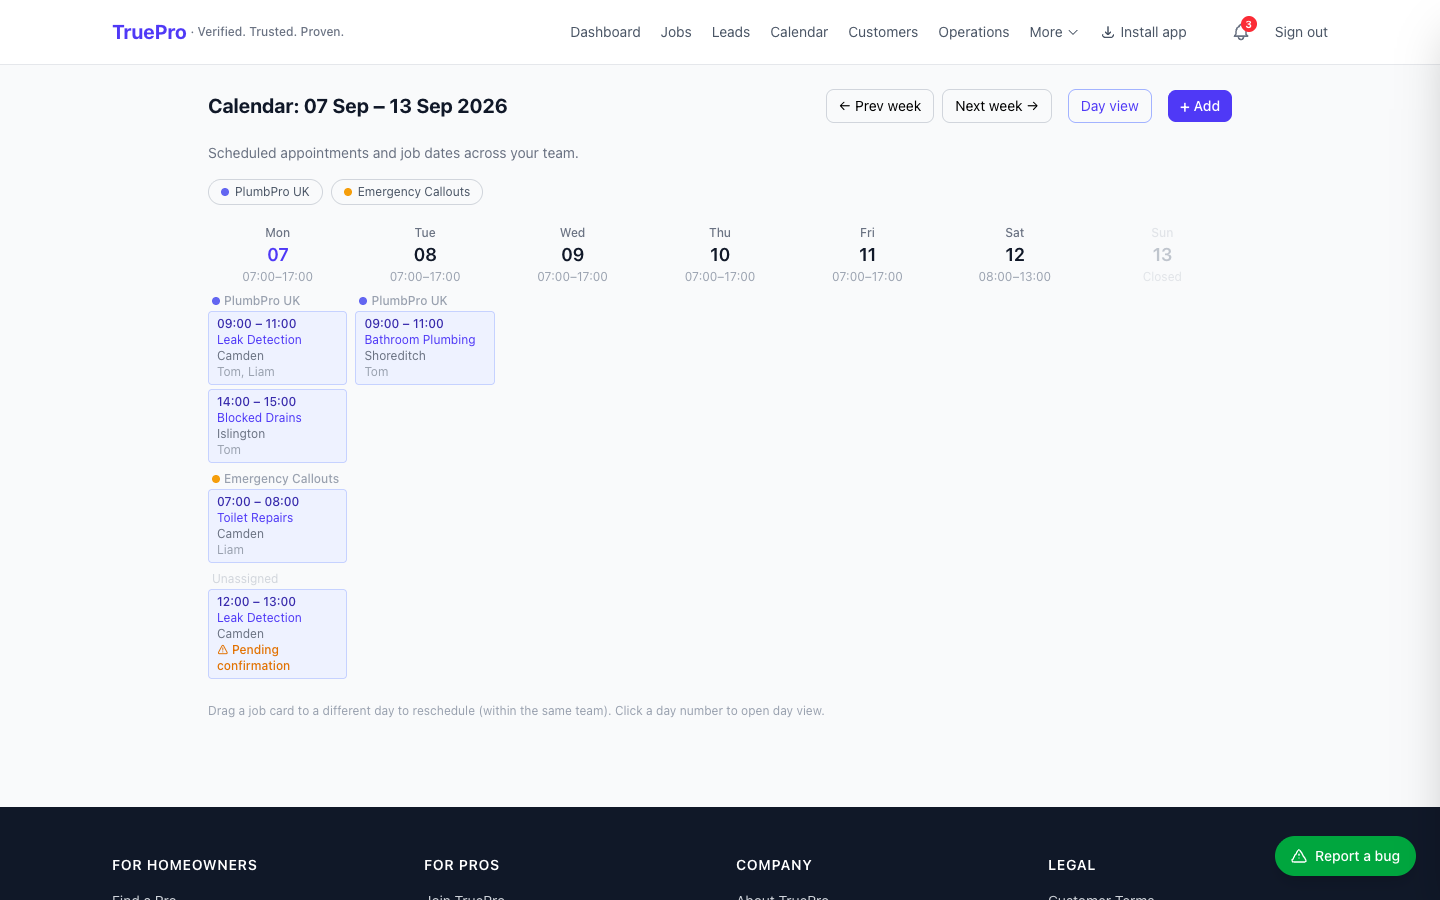Open day 10 Thursday
Screen dimensions: 1440x900
tap(720, 255)
